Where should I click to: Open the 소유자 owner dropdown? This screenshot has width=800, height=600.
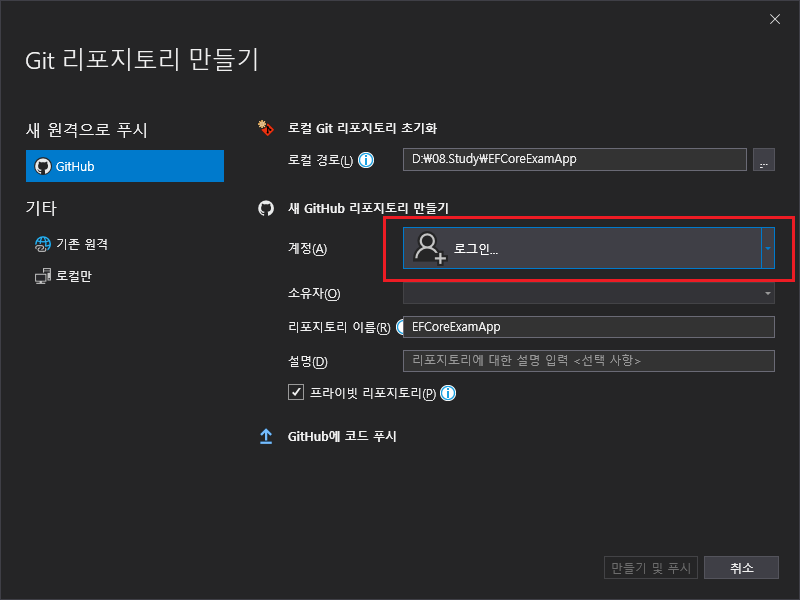[589, 293]
